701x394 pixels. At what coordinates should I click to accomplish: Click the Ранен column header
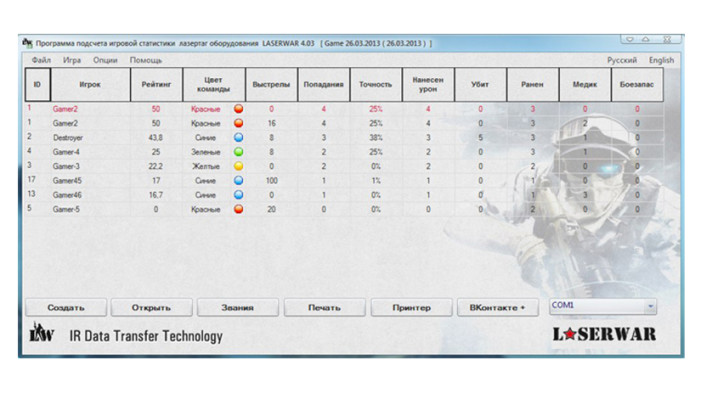point(532,85)
